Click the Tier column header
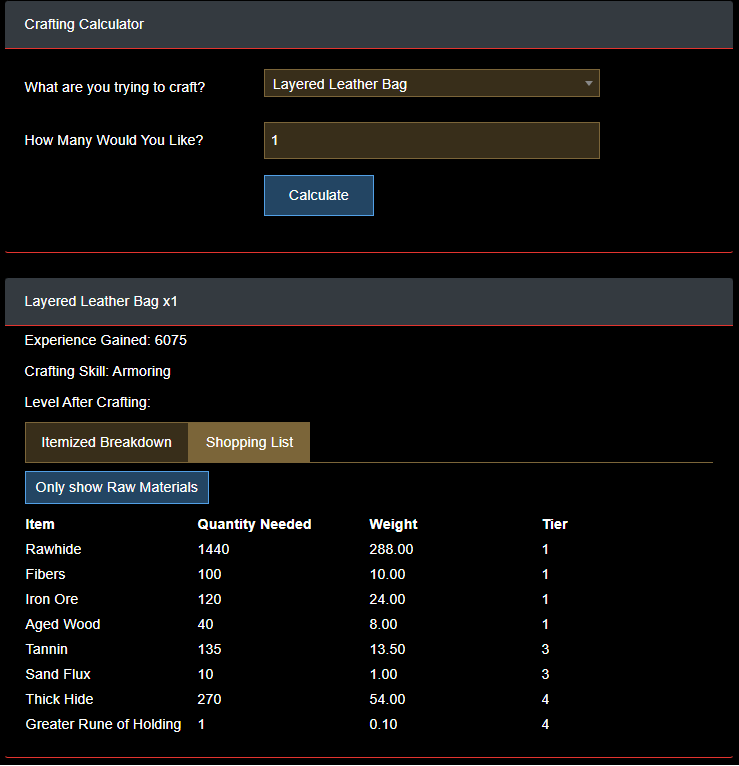 (x=554, y=524)
